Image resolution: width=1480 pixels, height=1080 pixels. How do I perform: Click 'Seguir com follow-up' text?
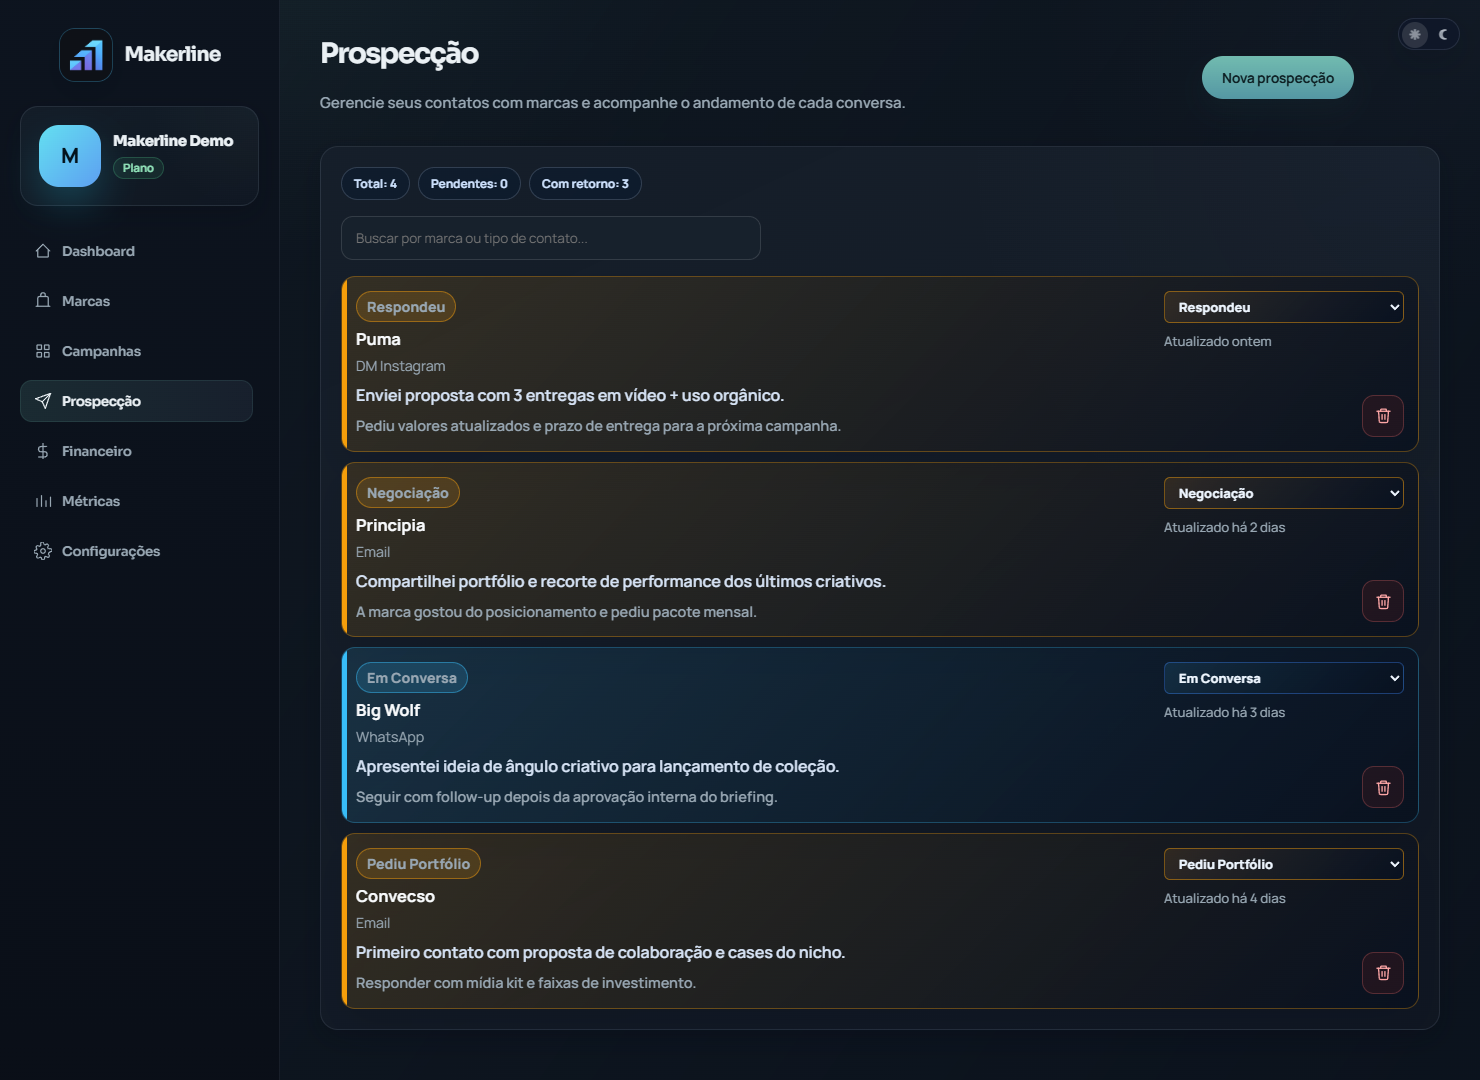[567, 797]
